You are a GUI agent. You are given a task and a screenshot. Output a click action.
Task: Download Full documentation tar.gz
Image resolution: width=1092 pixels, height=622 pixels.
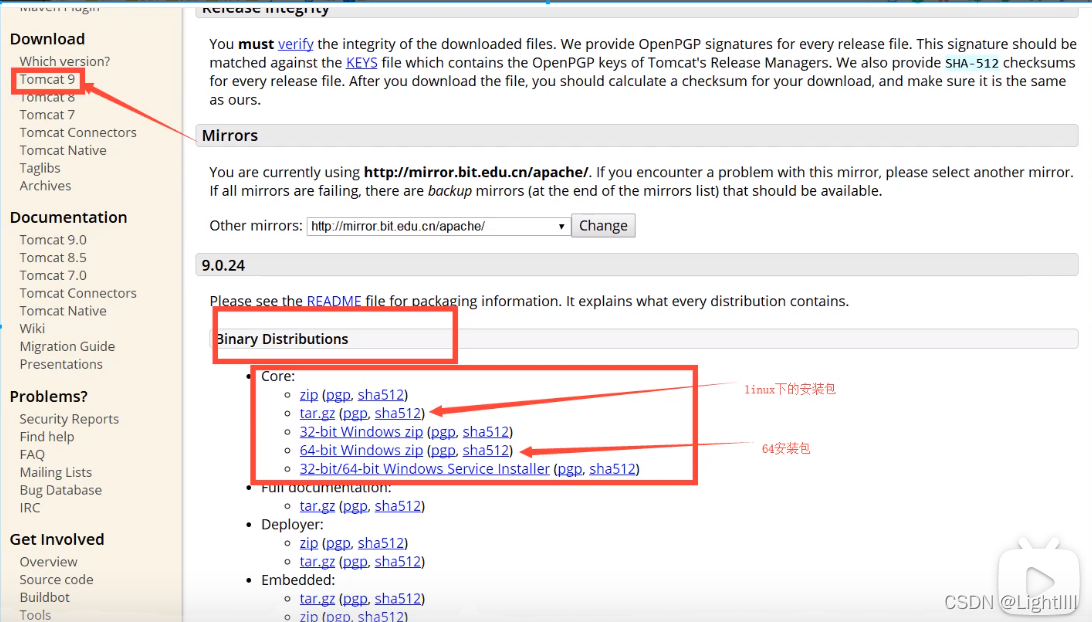pos(317,506)
